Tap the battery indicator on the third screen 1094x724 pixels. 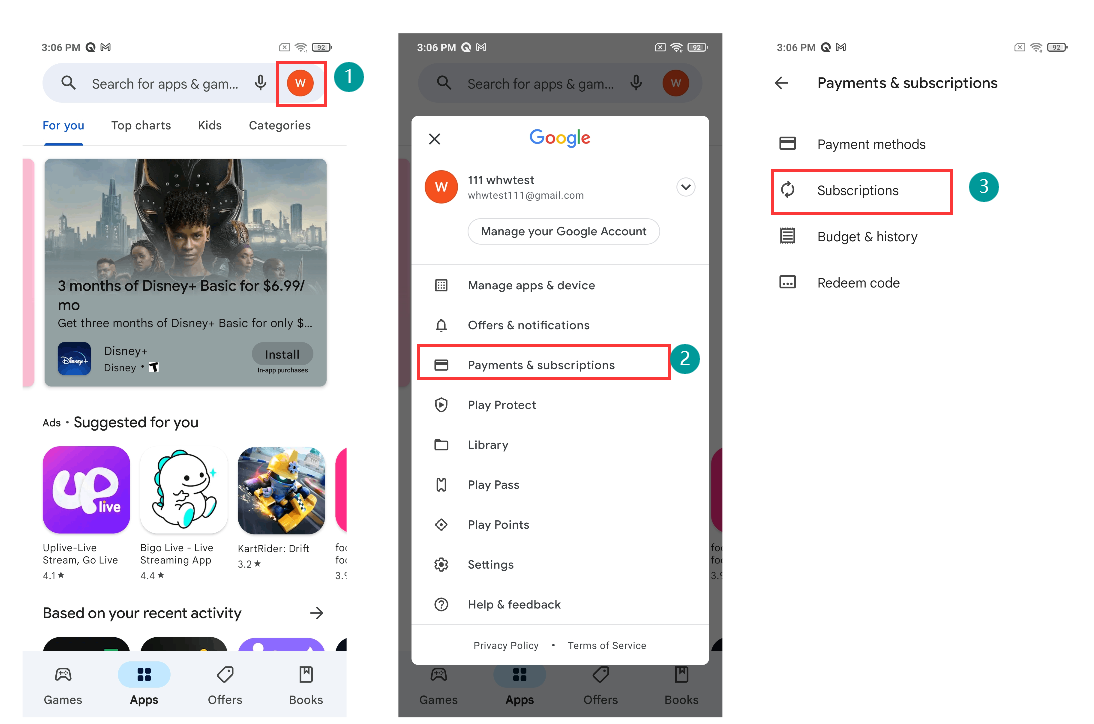(1058, 47)
